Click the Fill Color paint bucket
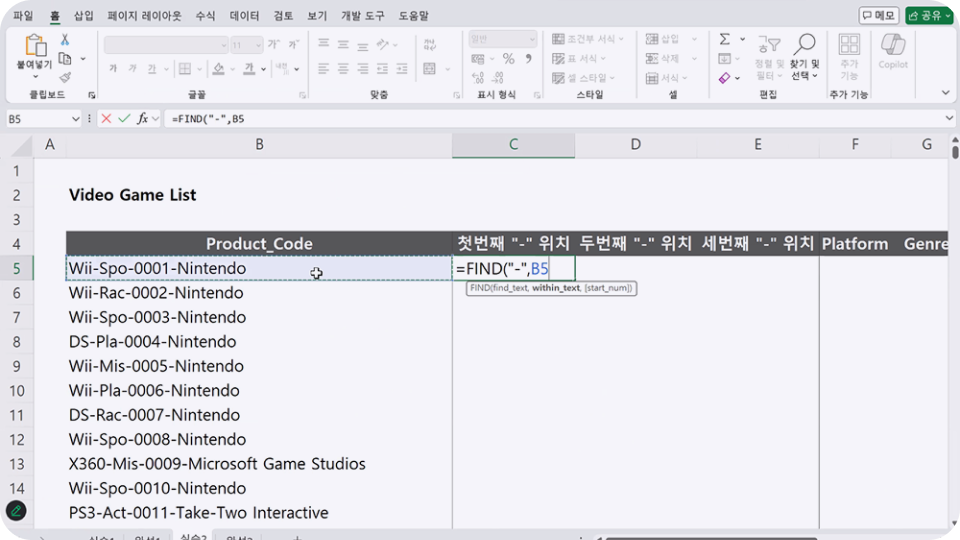The width and height of the screenshot is (960, 540). click(x=219, y=69)
